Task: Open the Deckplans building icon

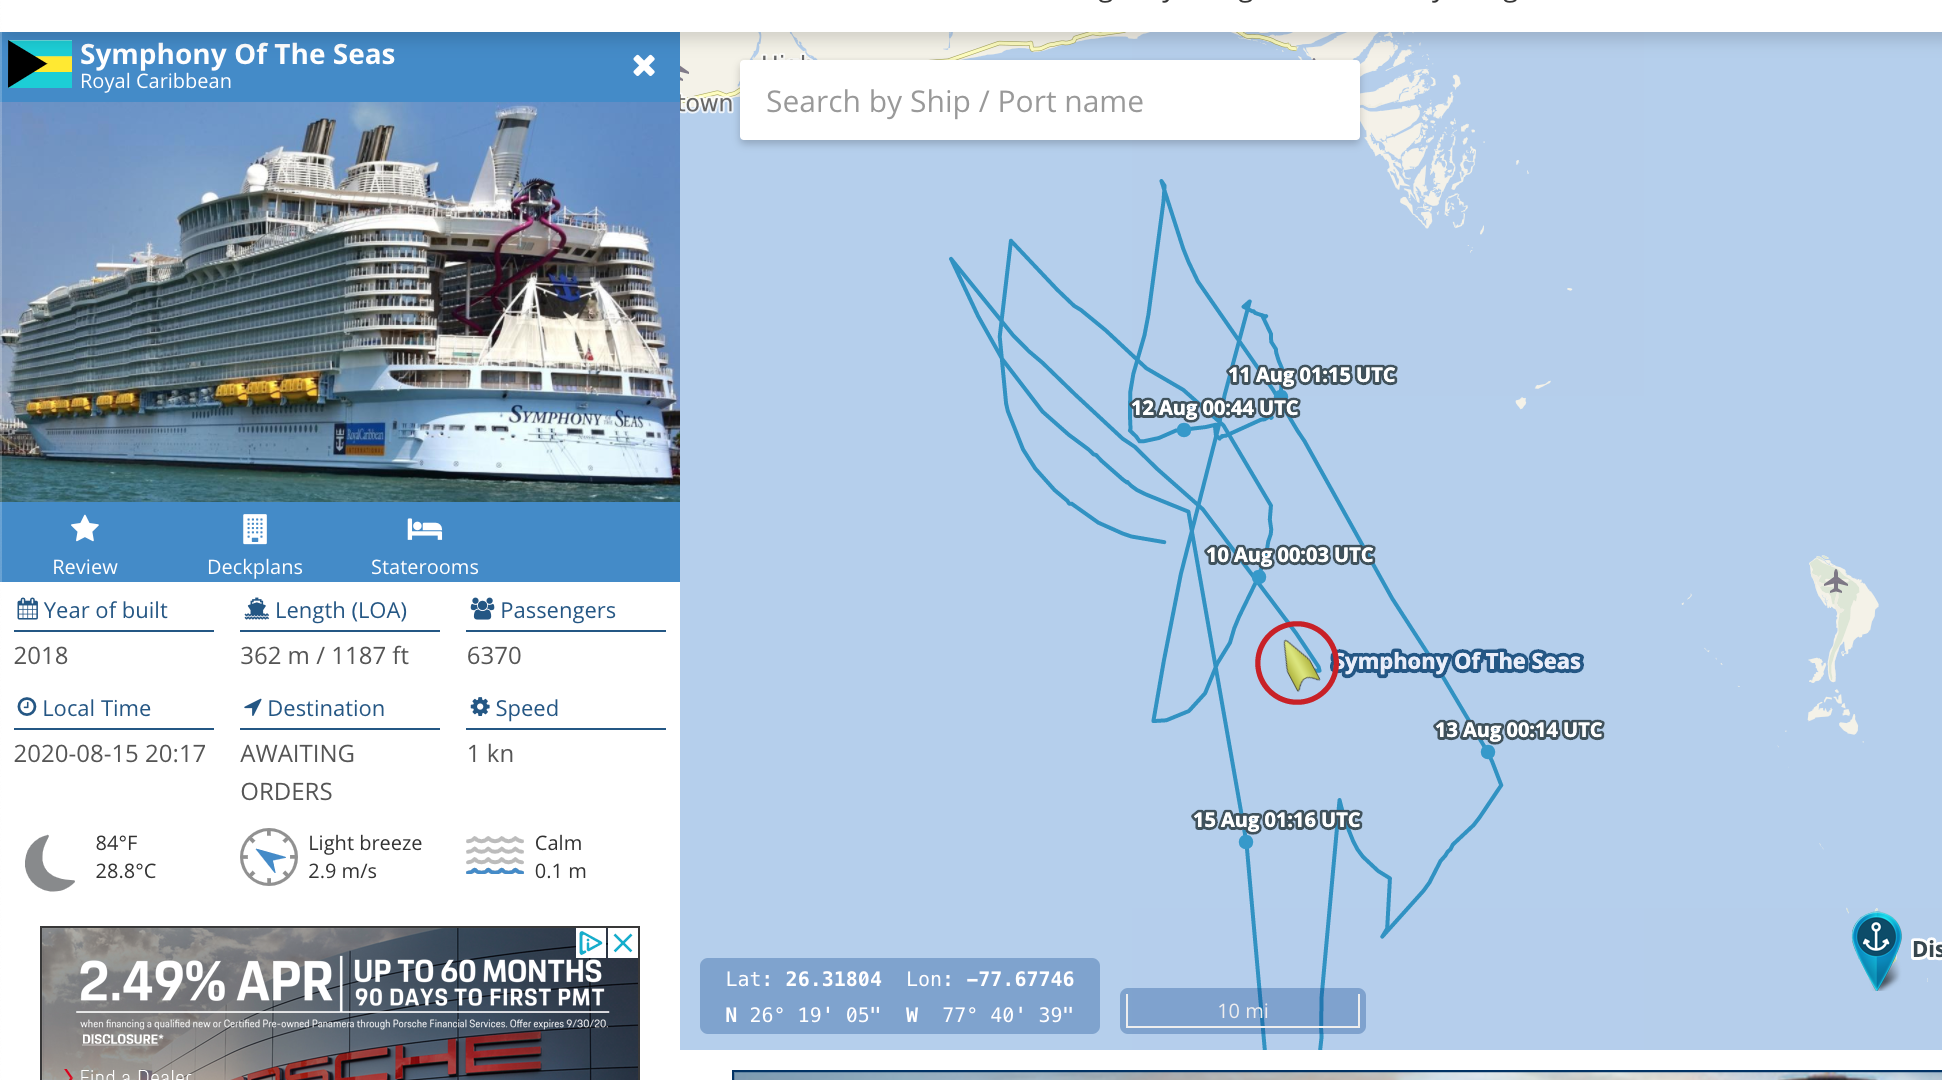Action: click(x=255, y=528)
